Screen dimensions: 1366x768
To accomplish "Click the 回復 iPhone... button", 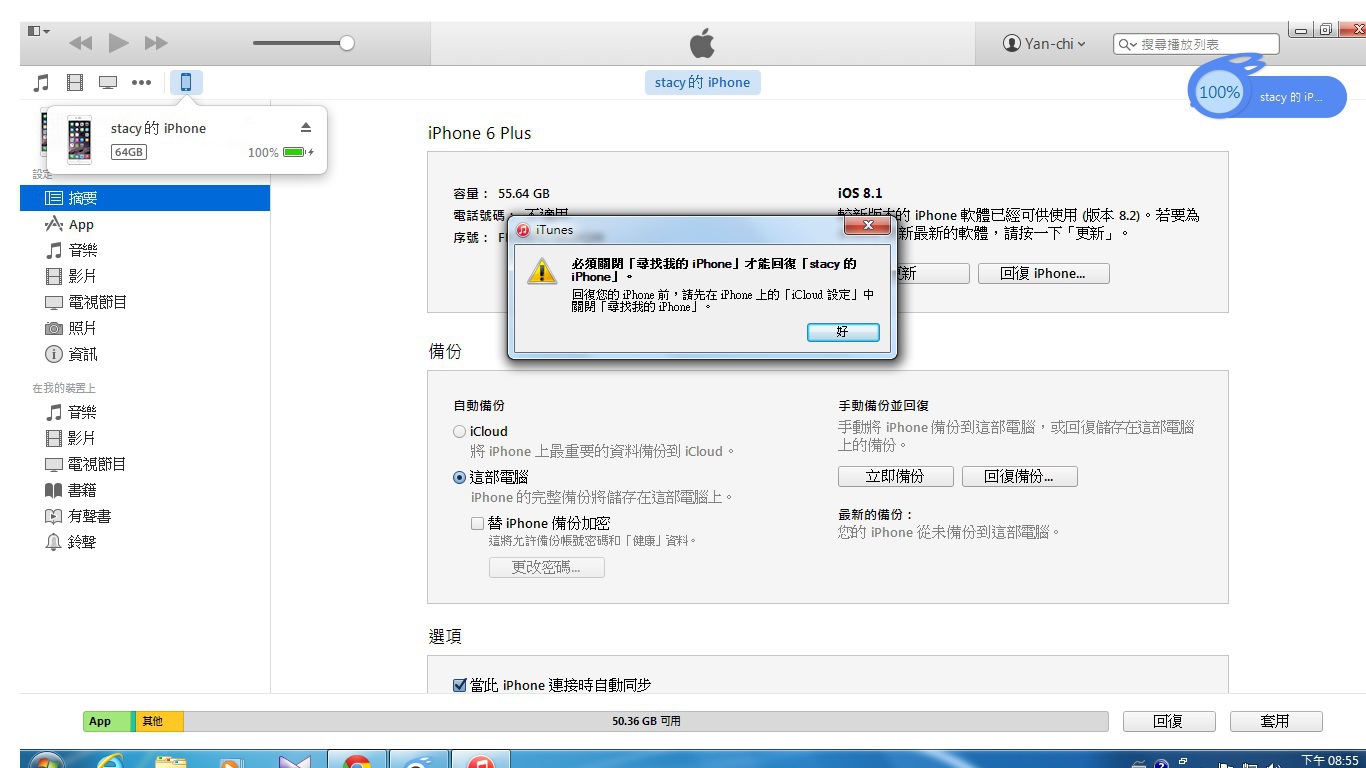I will pos(1043,273).
